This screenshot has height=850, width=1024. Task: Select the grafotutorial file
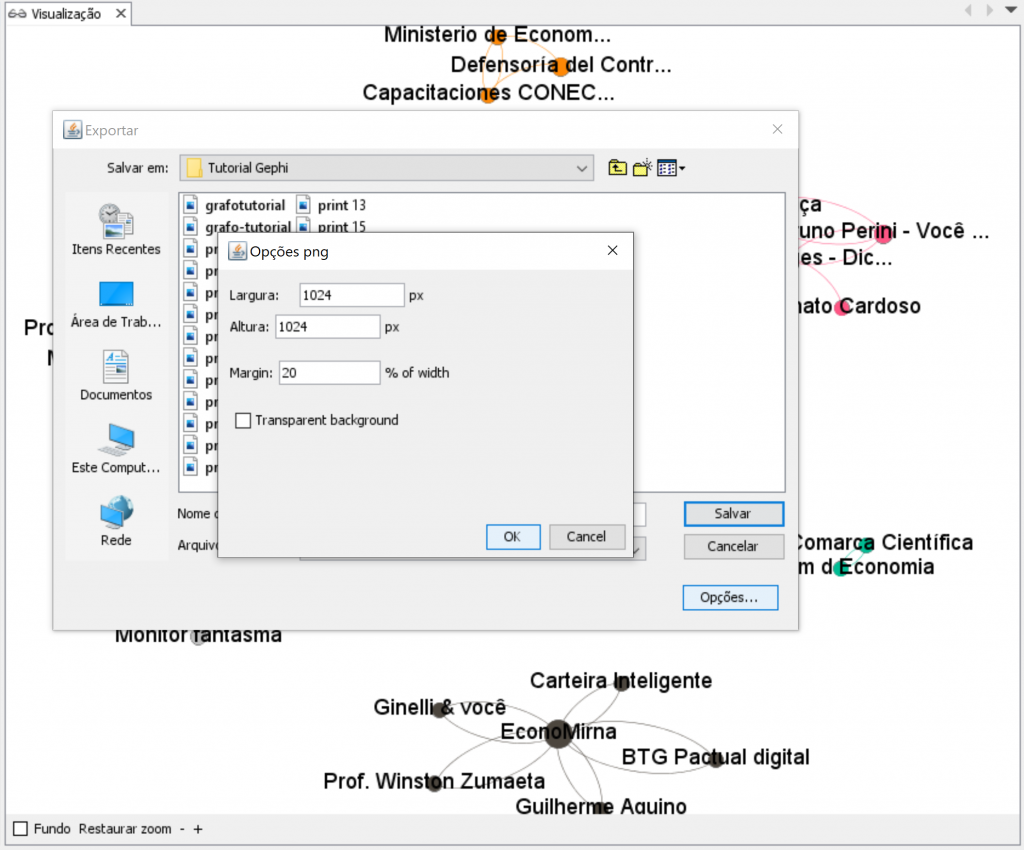pos(236,205)
